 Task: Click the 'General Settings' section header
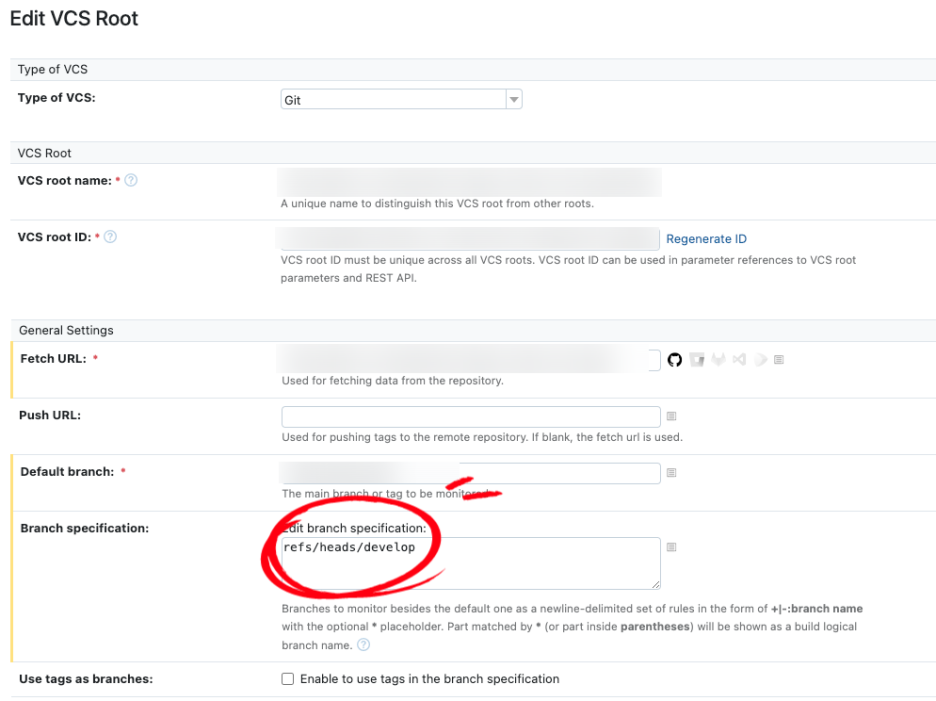pos(66,330)
